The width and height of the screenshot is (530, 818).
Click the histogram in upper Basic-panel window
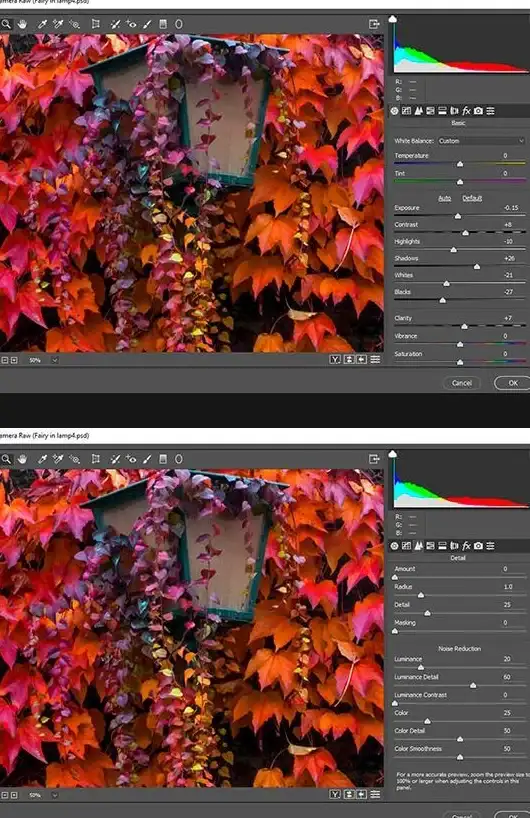tap(461, 46)
